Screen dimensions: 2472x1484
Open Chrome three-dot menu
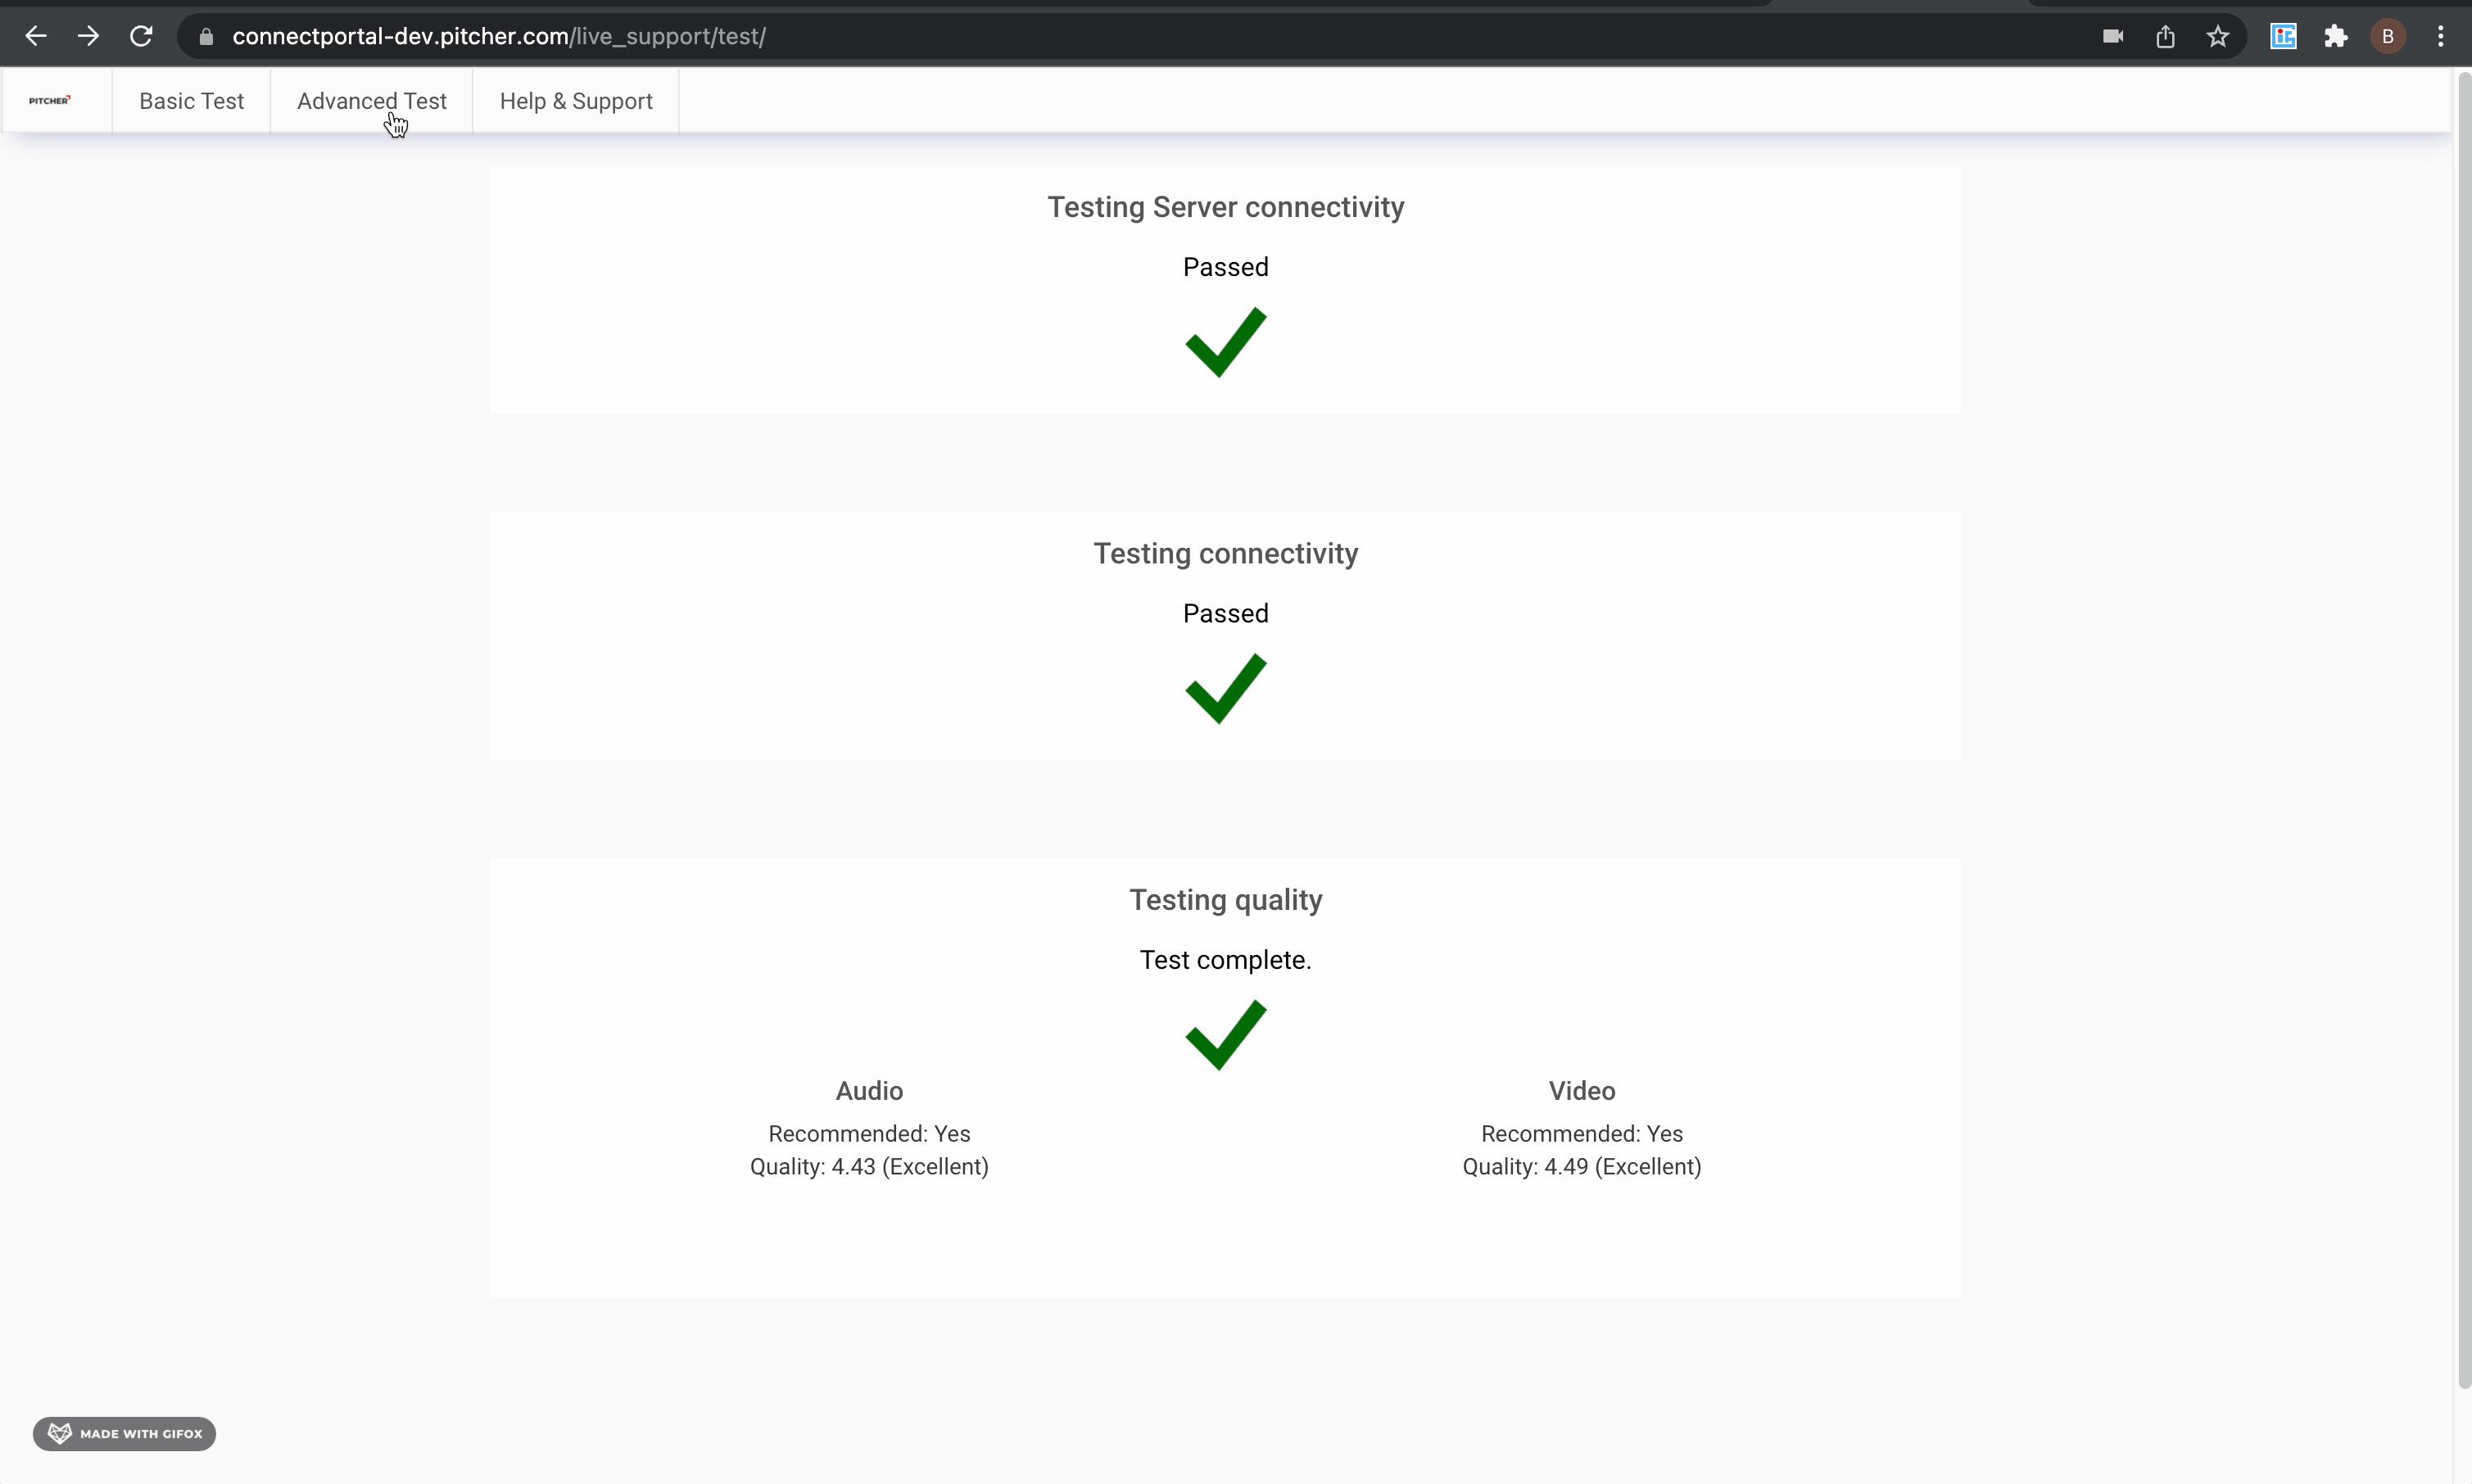(2440, 37)
